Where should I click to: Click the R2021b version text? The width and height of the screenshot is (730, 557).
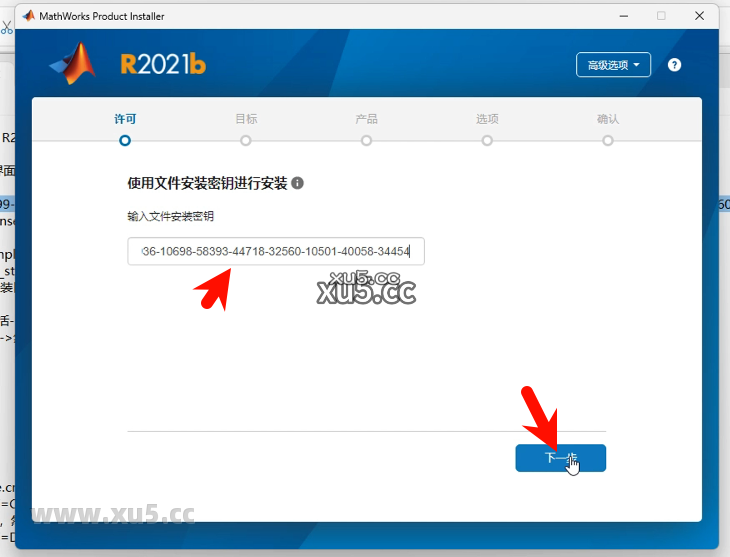point(163,64)
